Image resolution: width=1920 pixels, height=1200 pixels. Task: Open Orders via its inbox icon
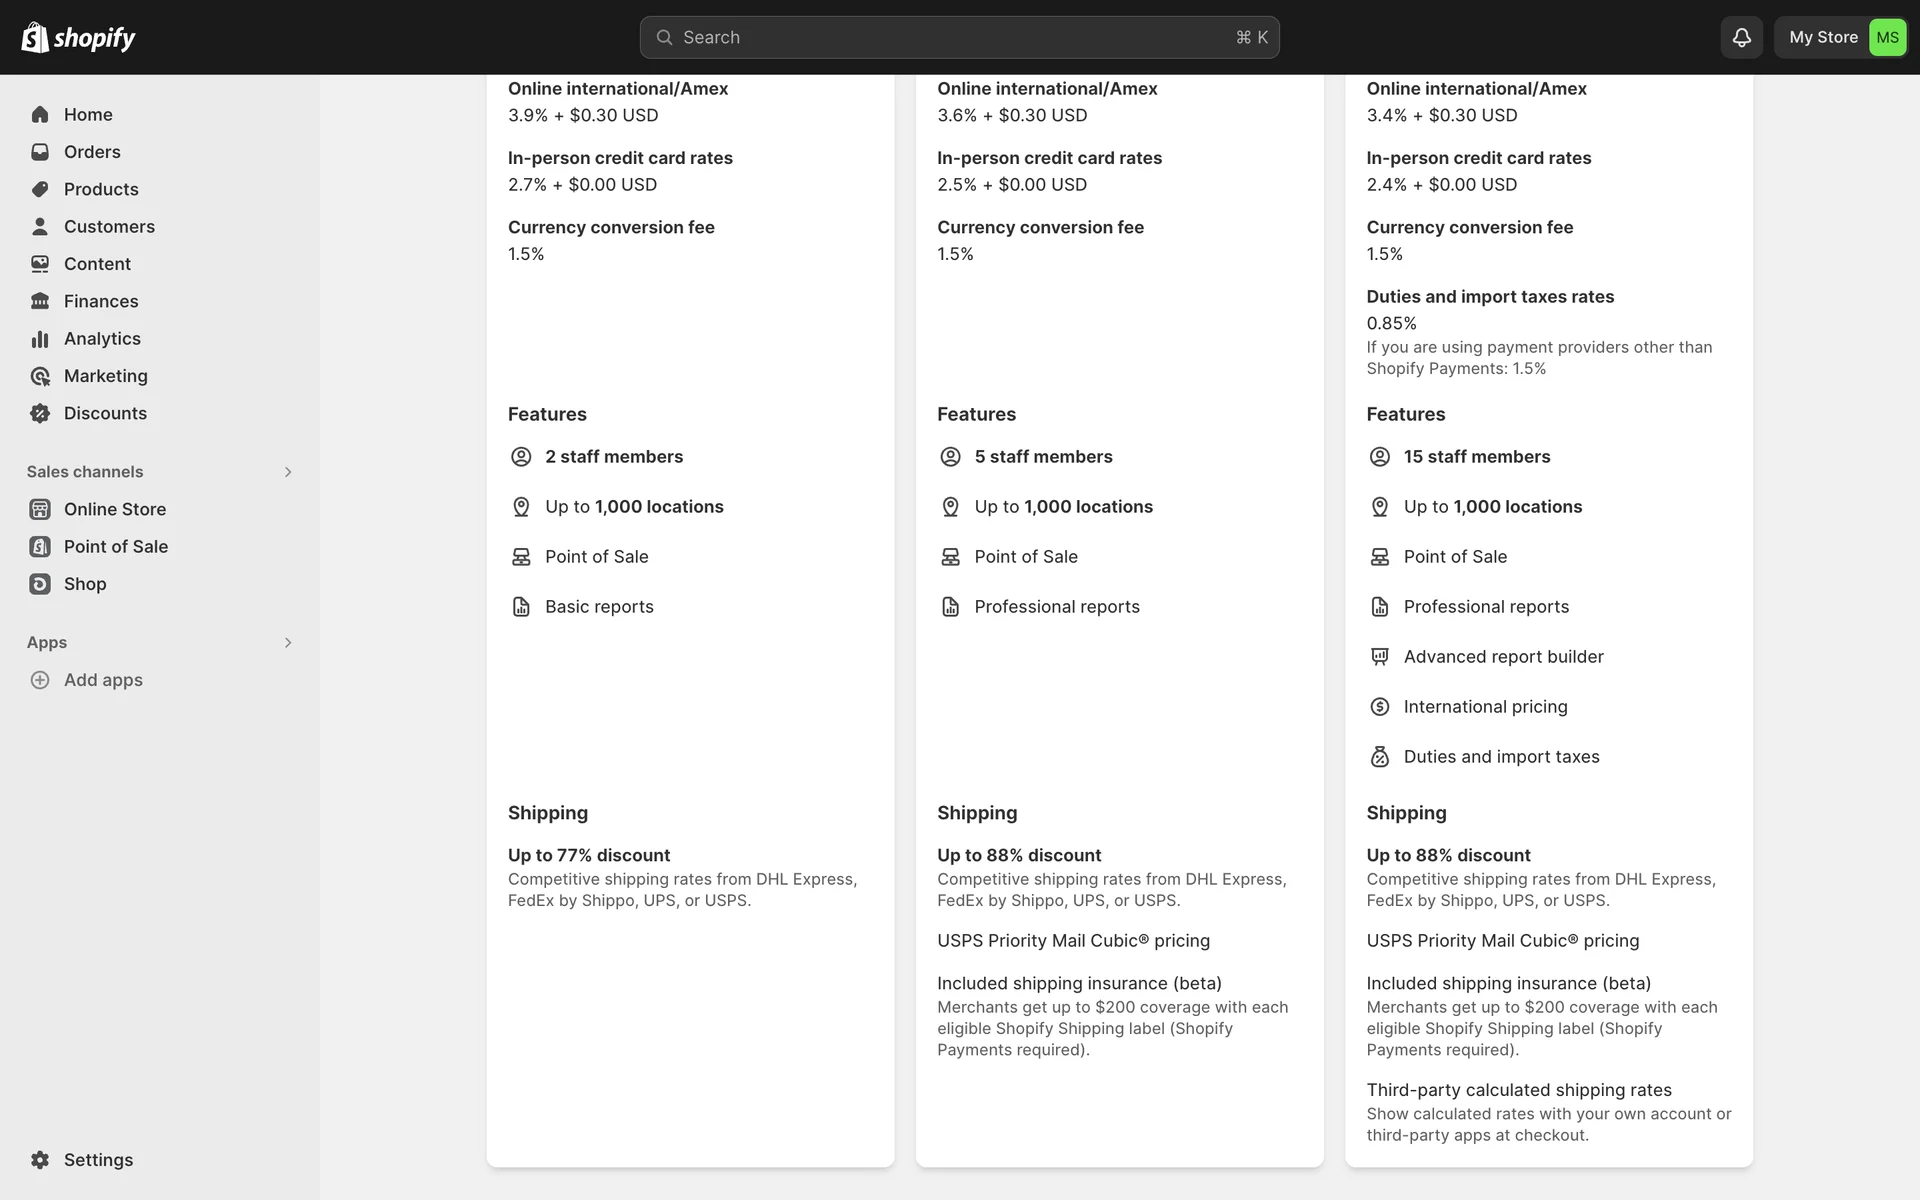click(40, 152)
